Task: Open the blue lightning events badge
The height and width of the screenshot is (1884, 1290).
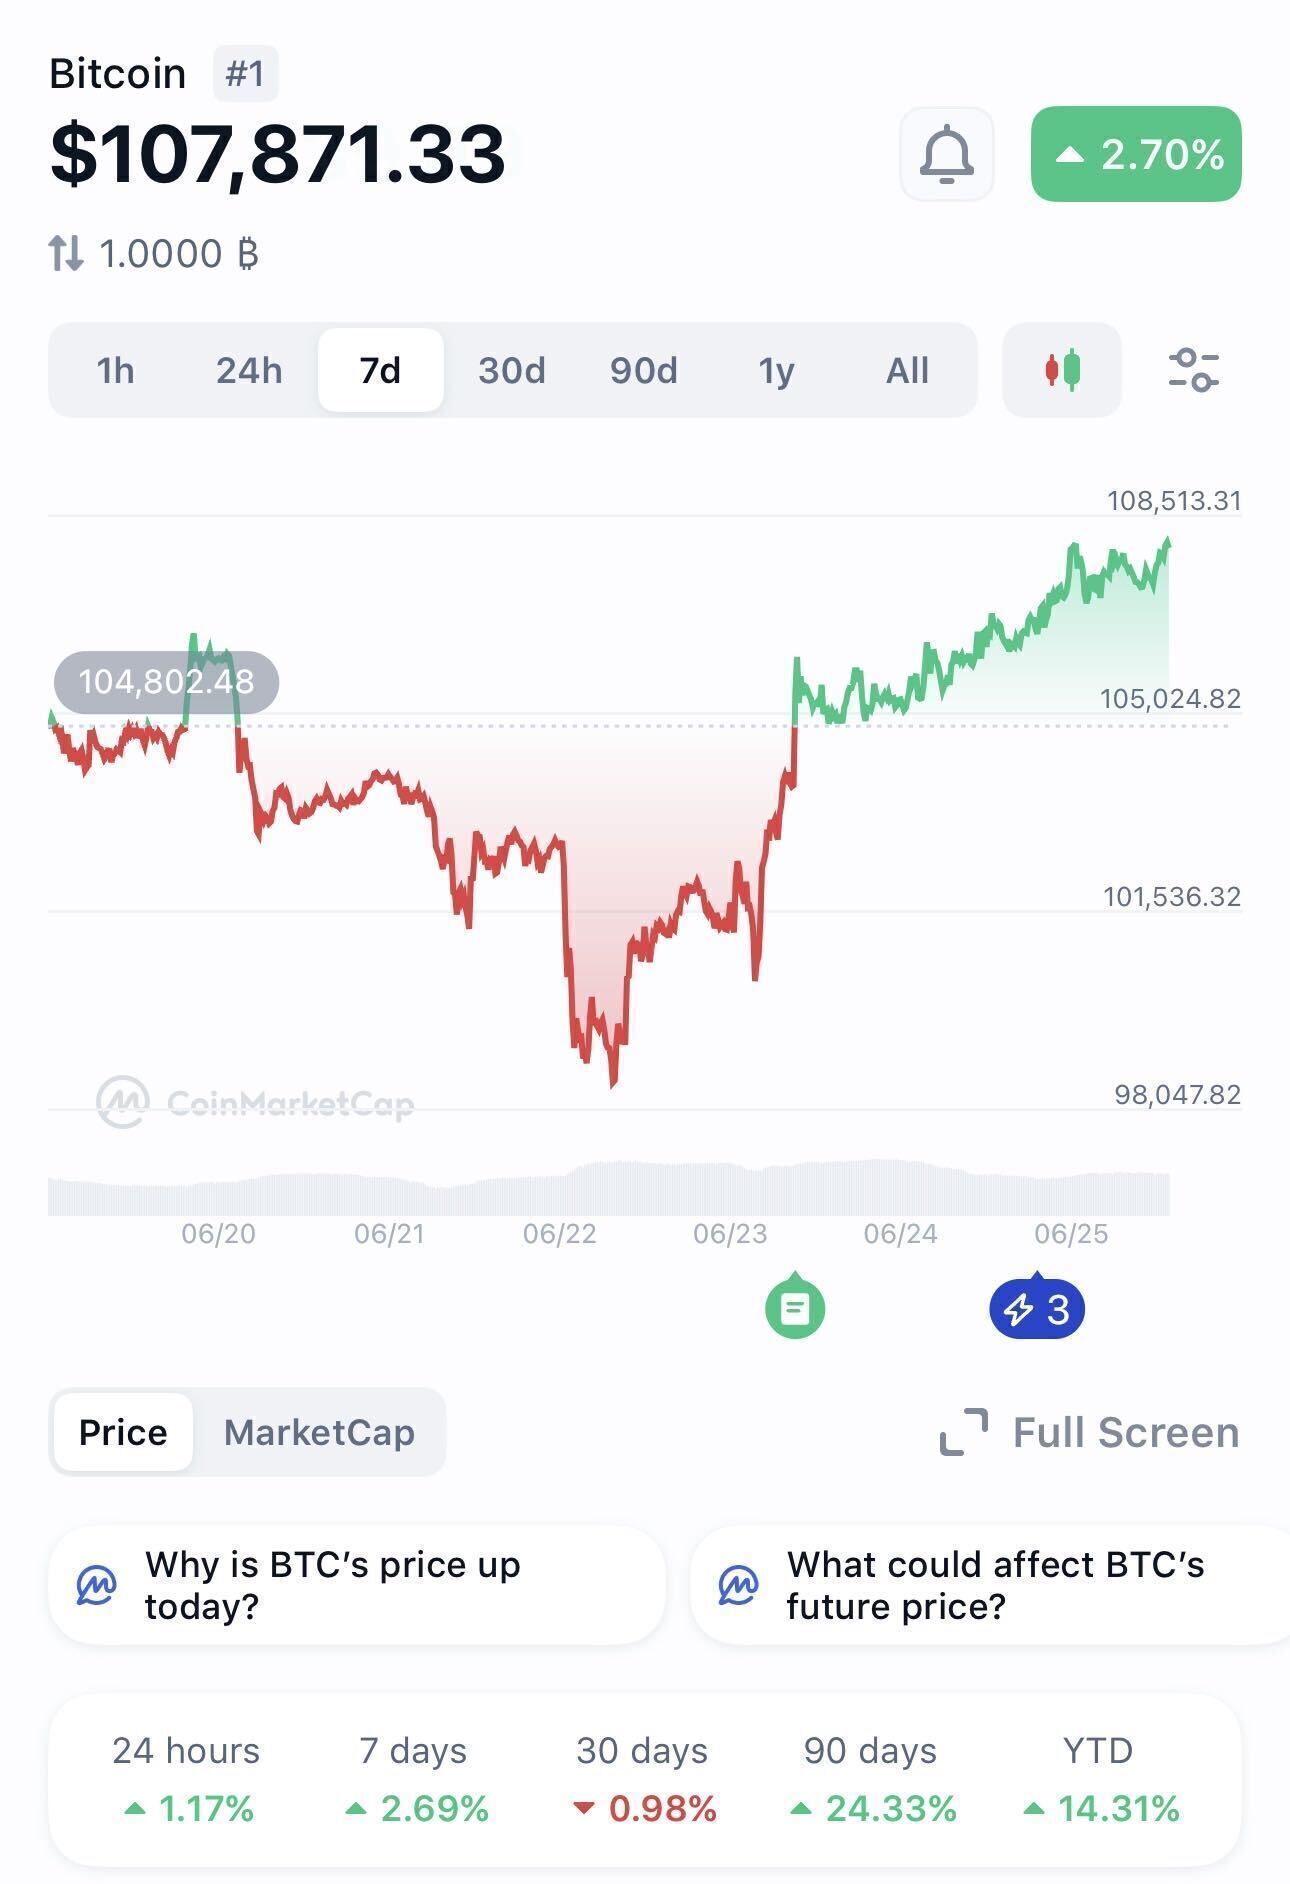Action: tap(1037, 1307)
